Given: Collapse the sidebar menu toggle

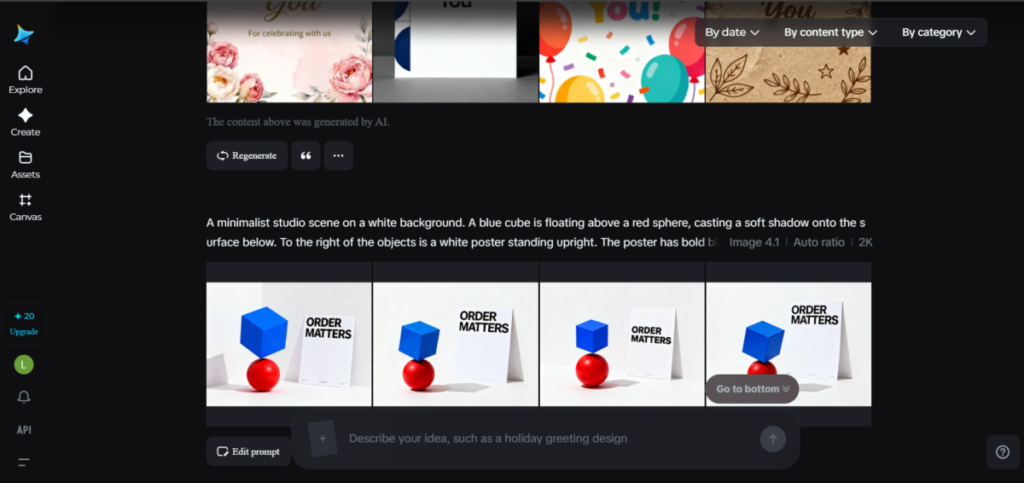Looking at the screenshot, I should 24,462.
